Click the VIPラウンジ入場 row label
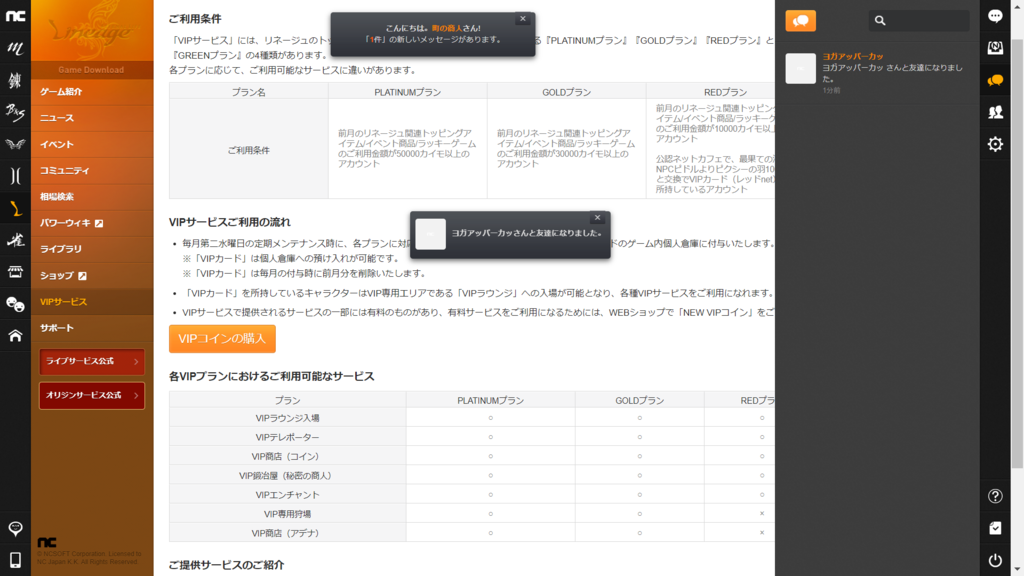1024x576 pixels. point(287,418)
